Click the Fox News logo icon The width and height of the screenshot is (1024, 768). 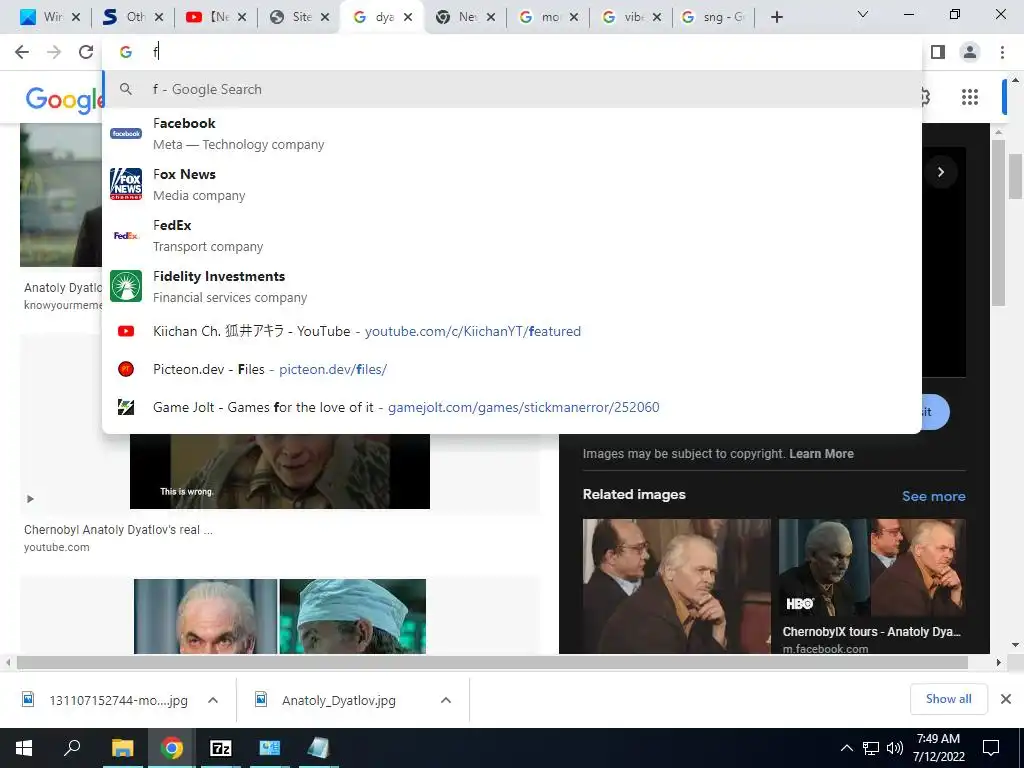[126, 184]
